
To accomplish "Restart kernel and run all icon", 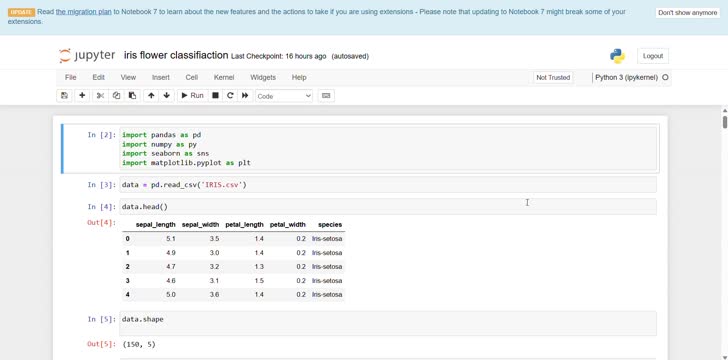I will (x=245, y=96).
